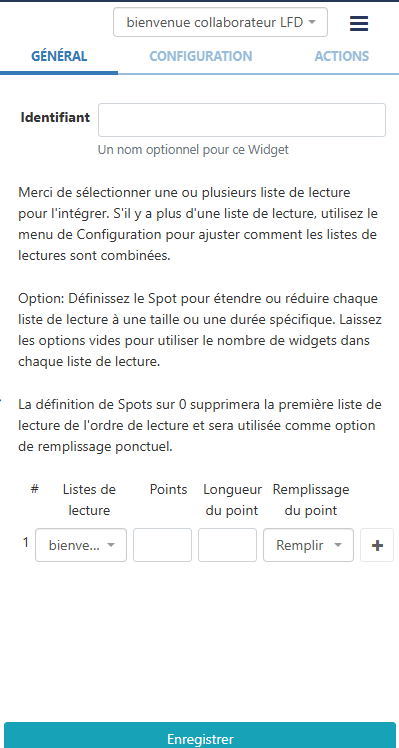Click the row number 1 in the table
The image size is (399, 748).
pos(26,542)
